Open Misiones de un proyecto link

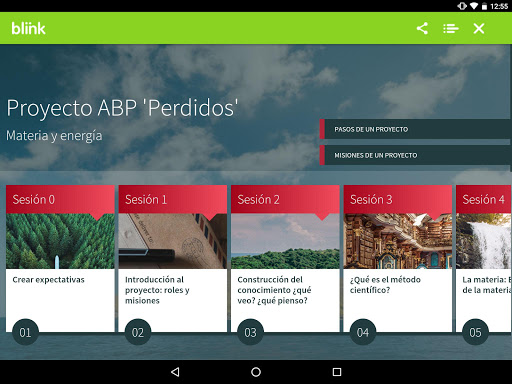tap(415, 155)
